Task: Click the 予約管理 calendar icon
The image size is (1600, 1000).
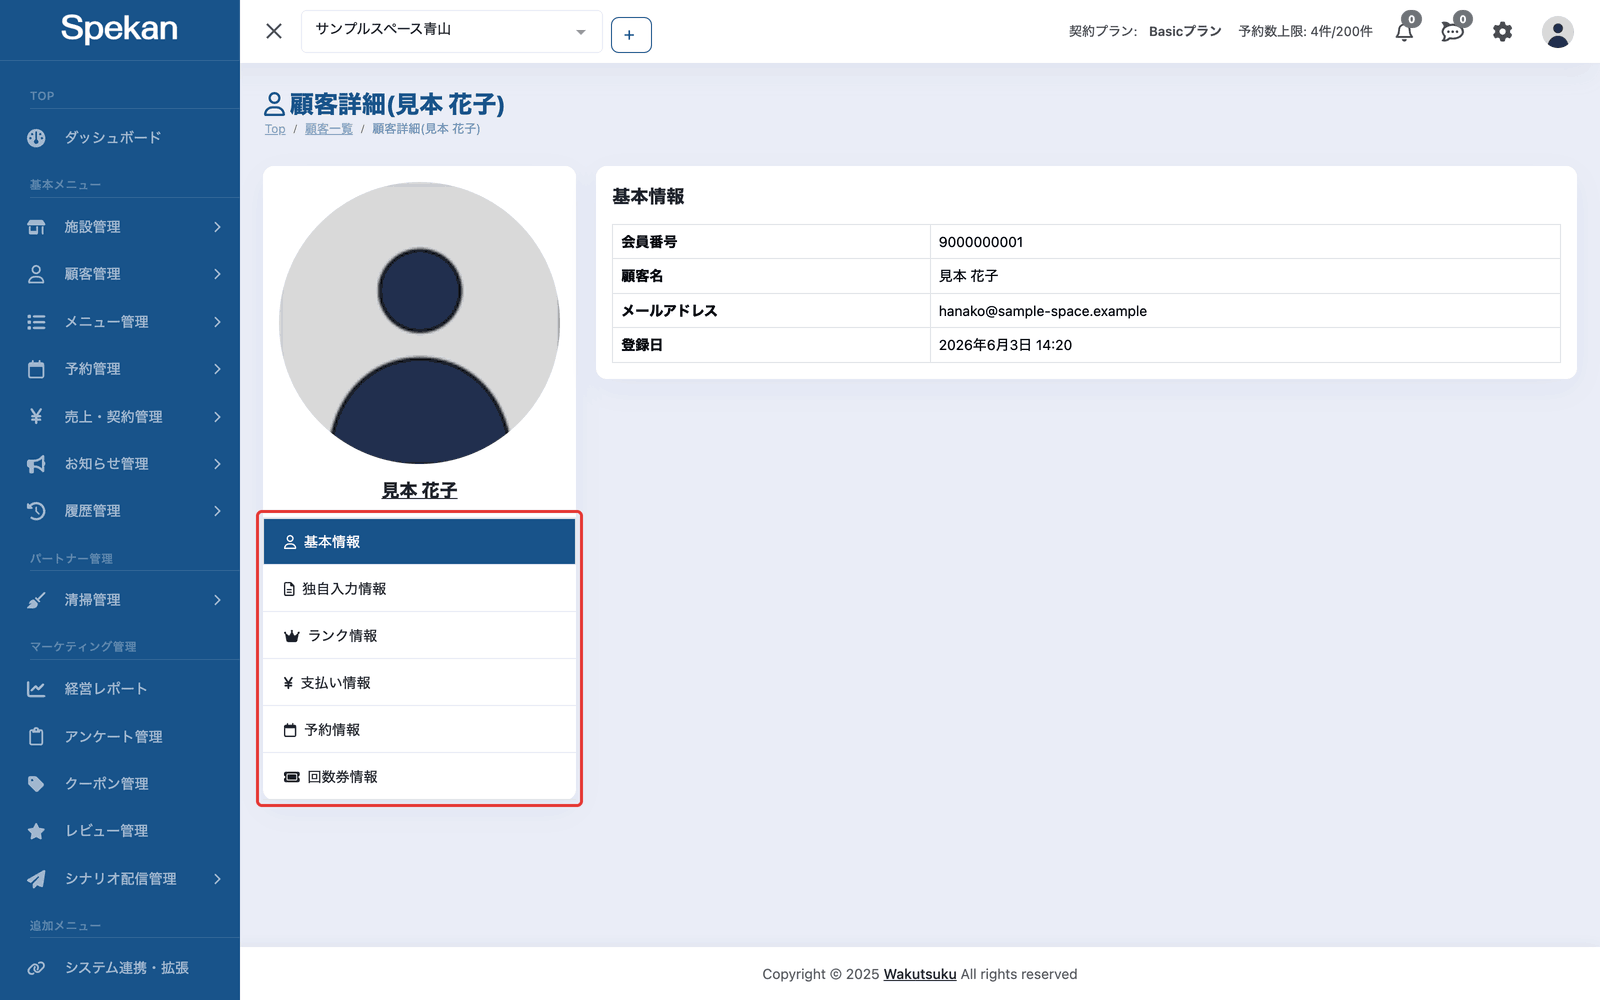Action: click(36, 369)
